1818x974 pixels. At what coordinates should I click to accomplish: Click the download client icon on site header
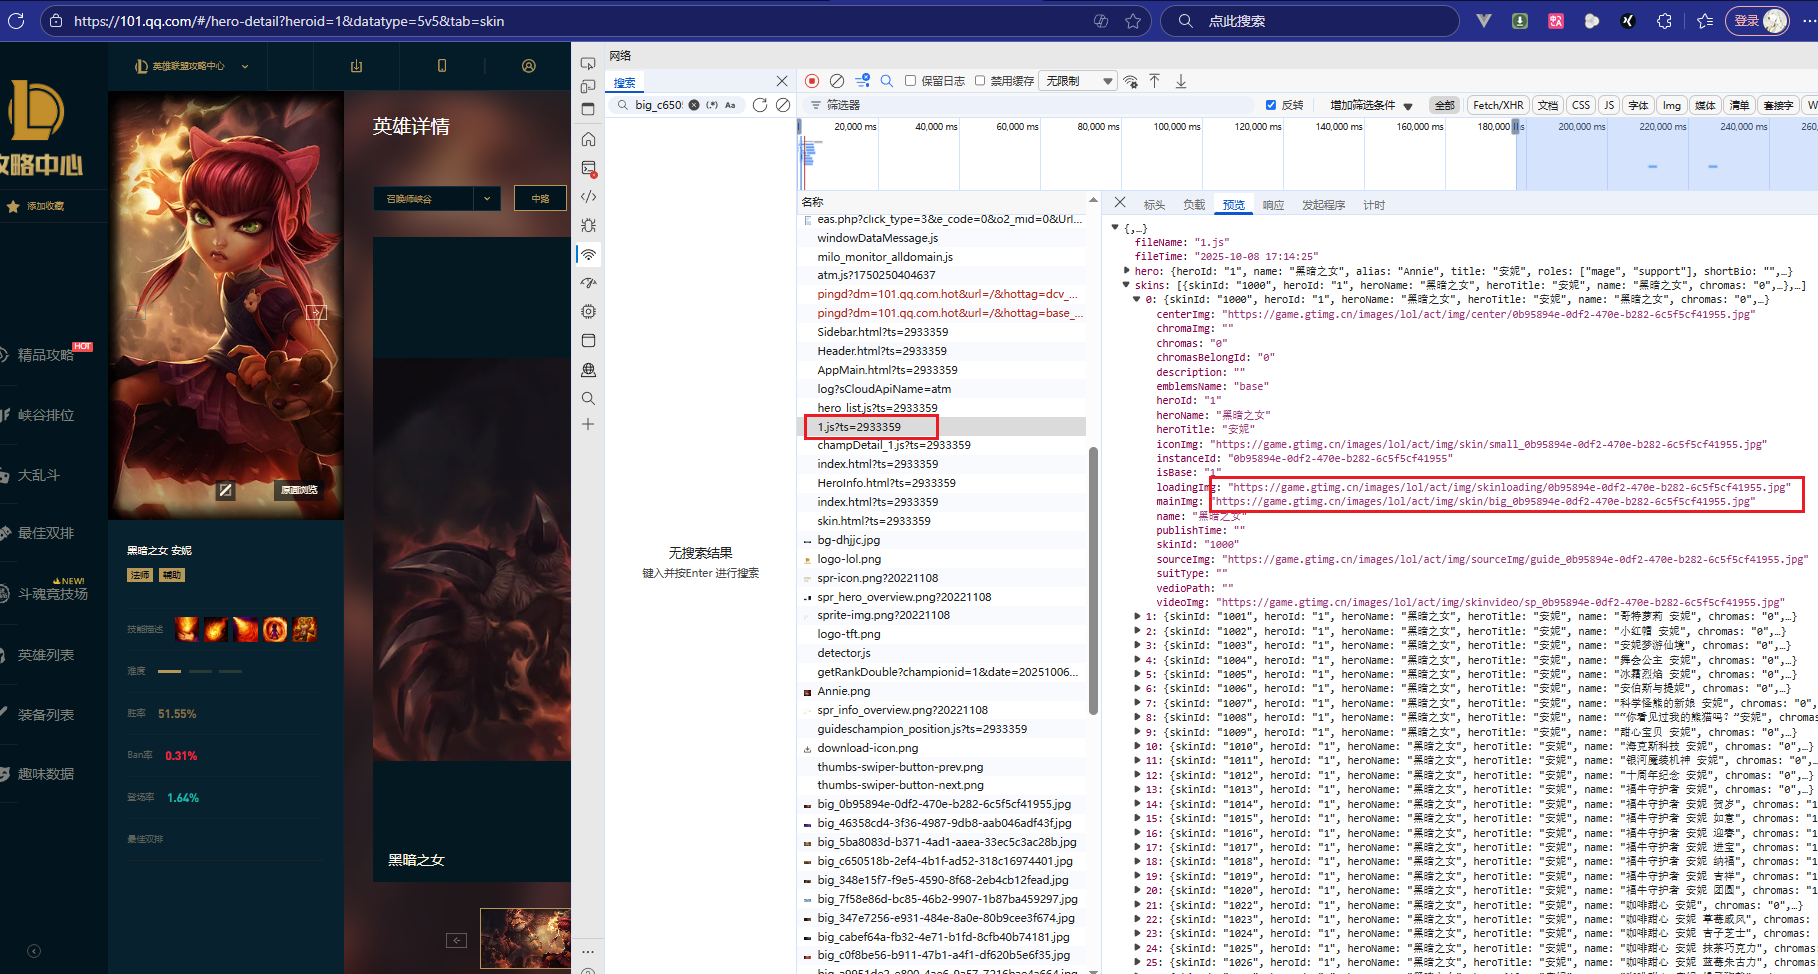coord(356,66)
